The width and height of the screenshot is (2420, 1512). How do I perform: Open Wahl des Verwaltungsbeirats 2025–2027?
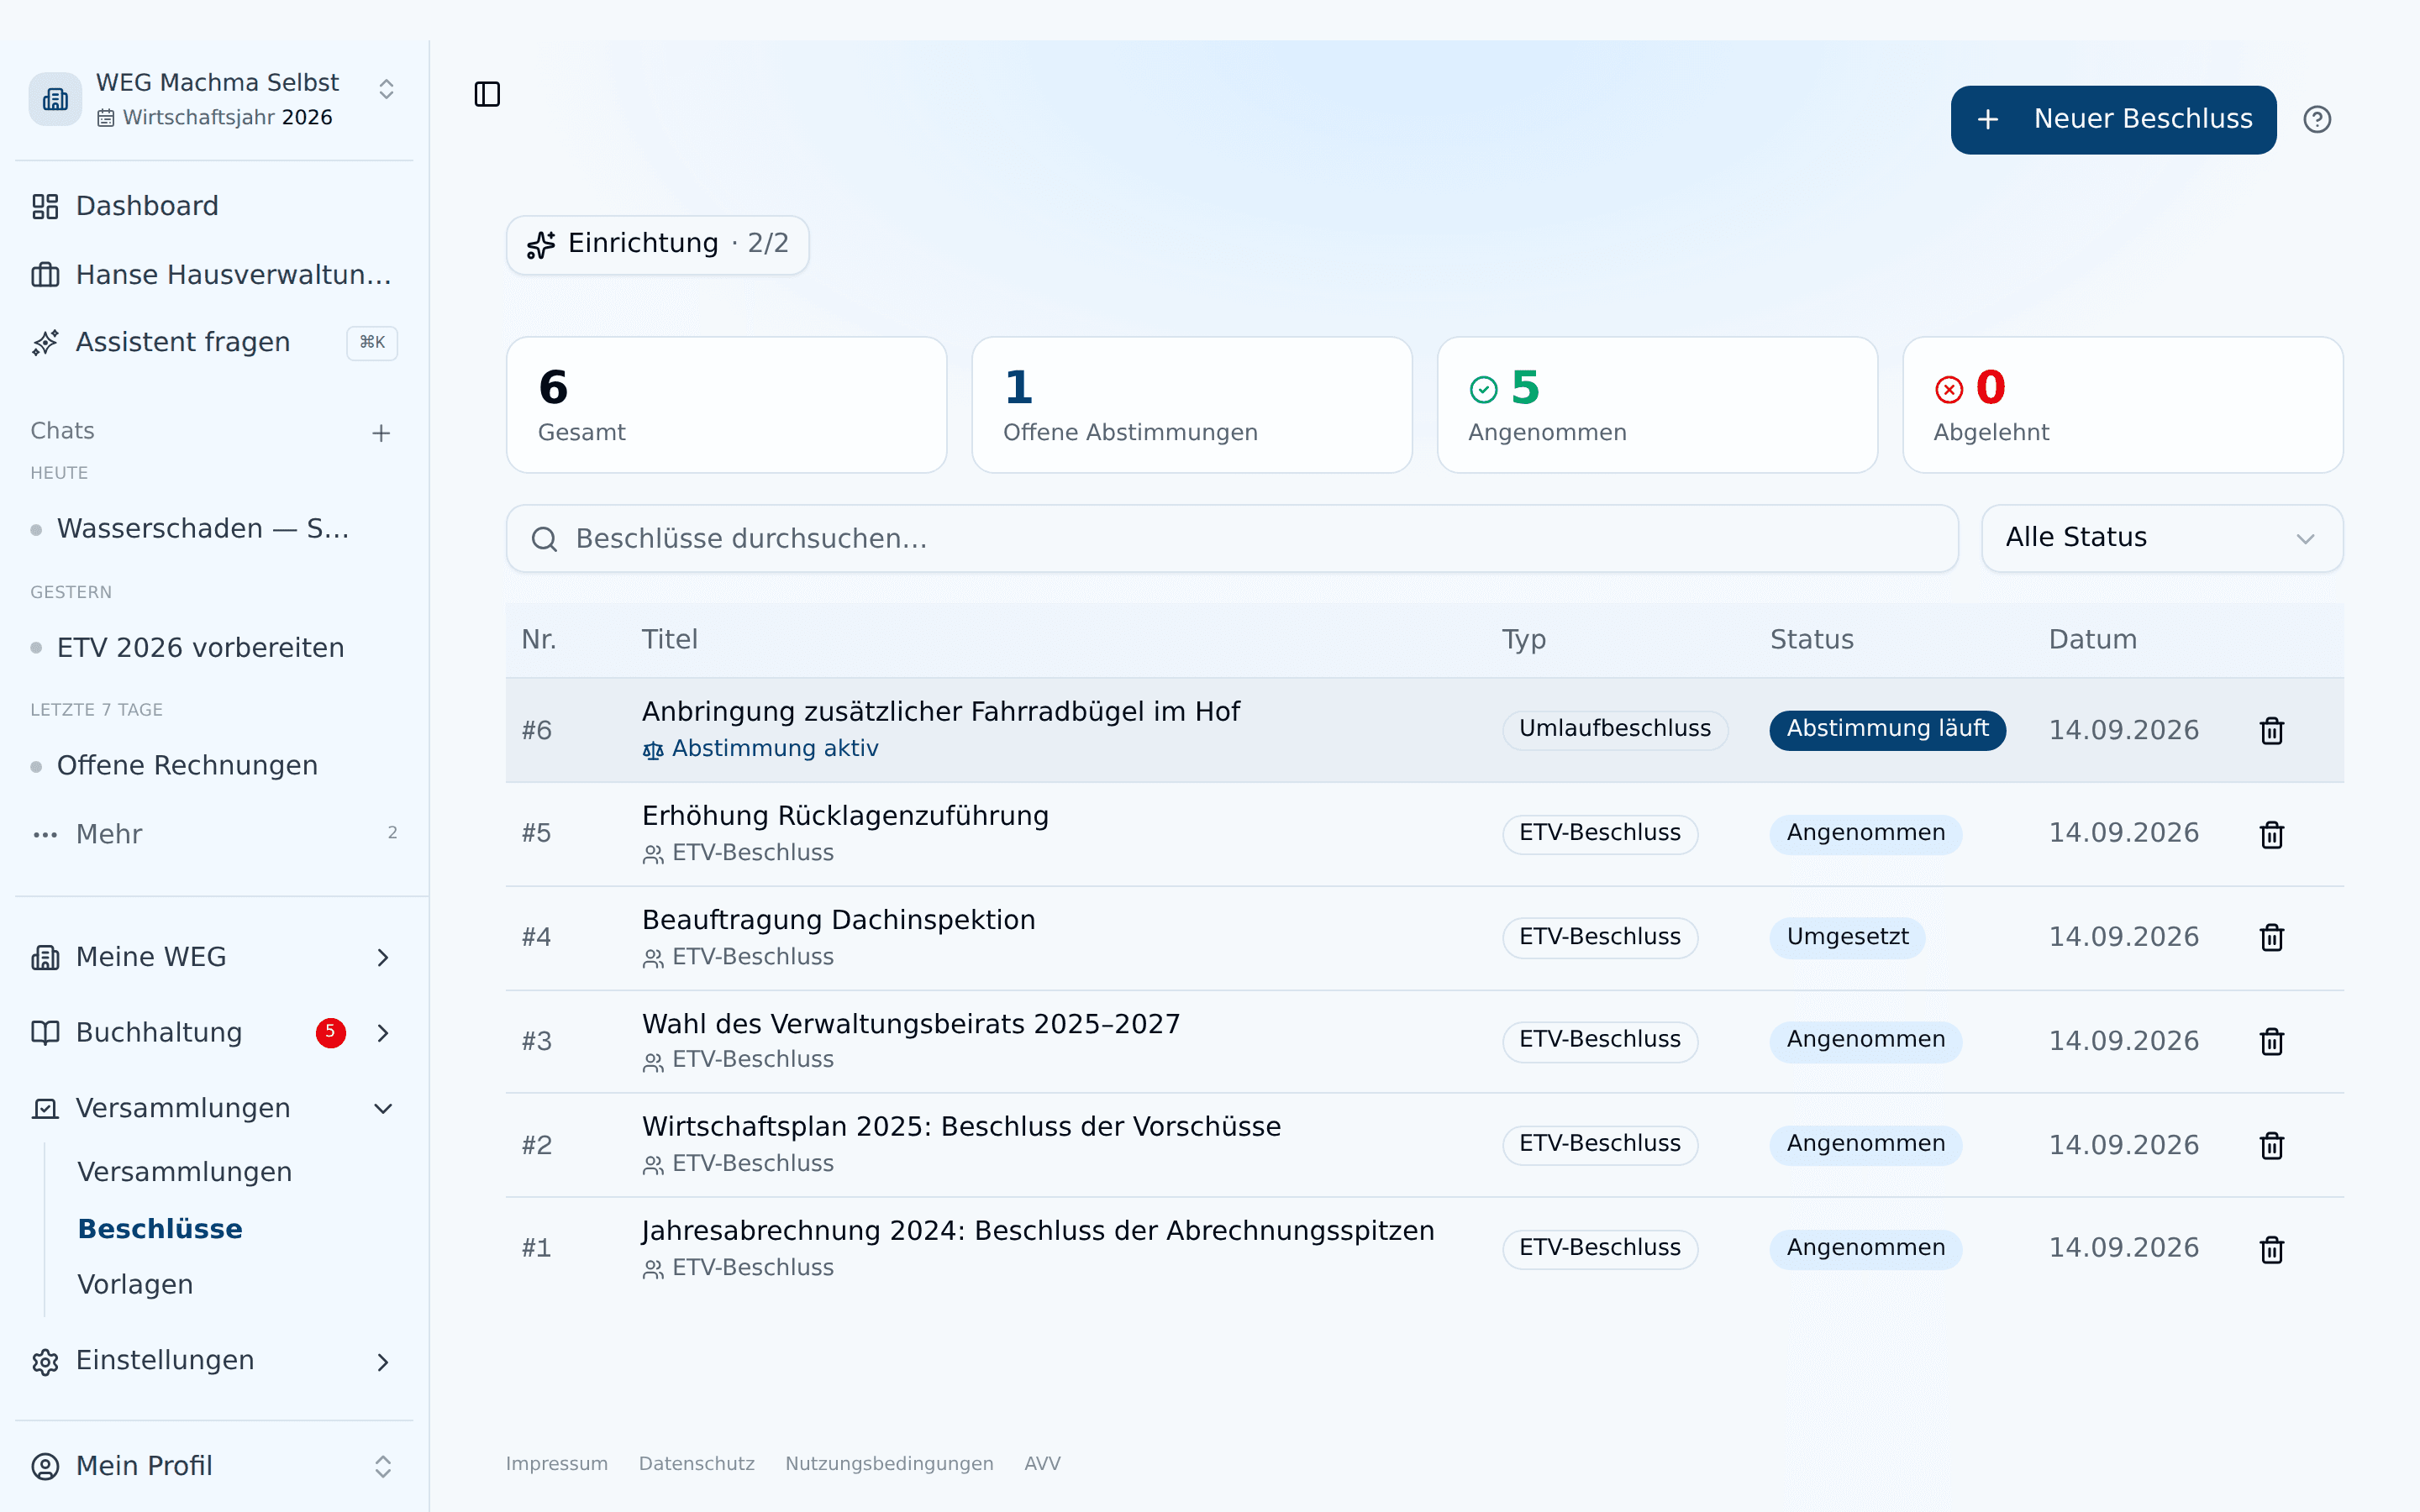911,1024
